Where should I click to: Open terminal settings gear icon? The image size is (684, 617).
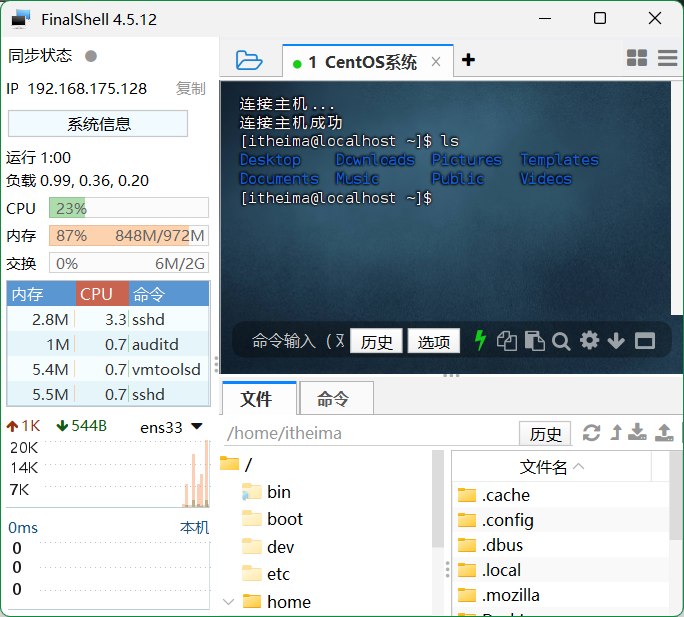589,340
